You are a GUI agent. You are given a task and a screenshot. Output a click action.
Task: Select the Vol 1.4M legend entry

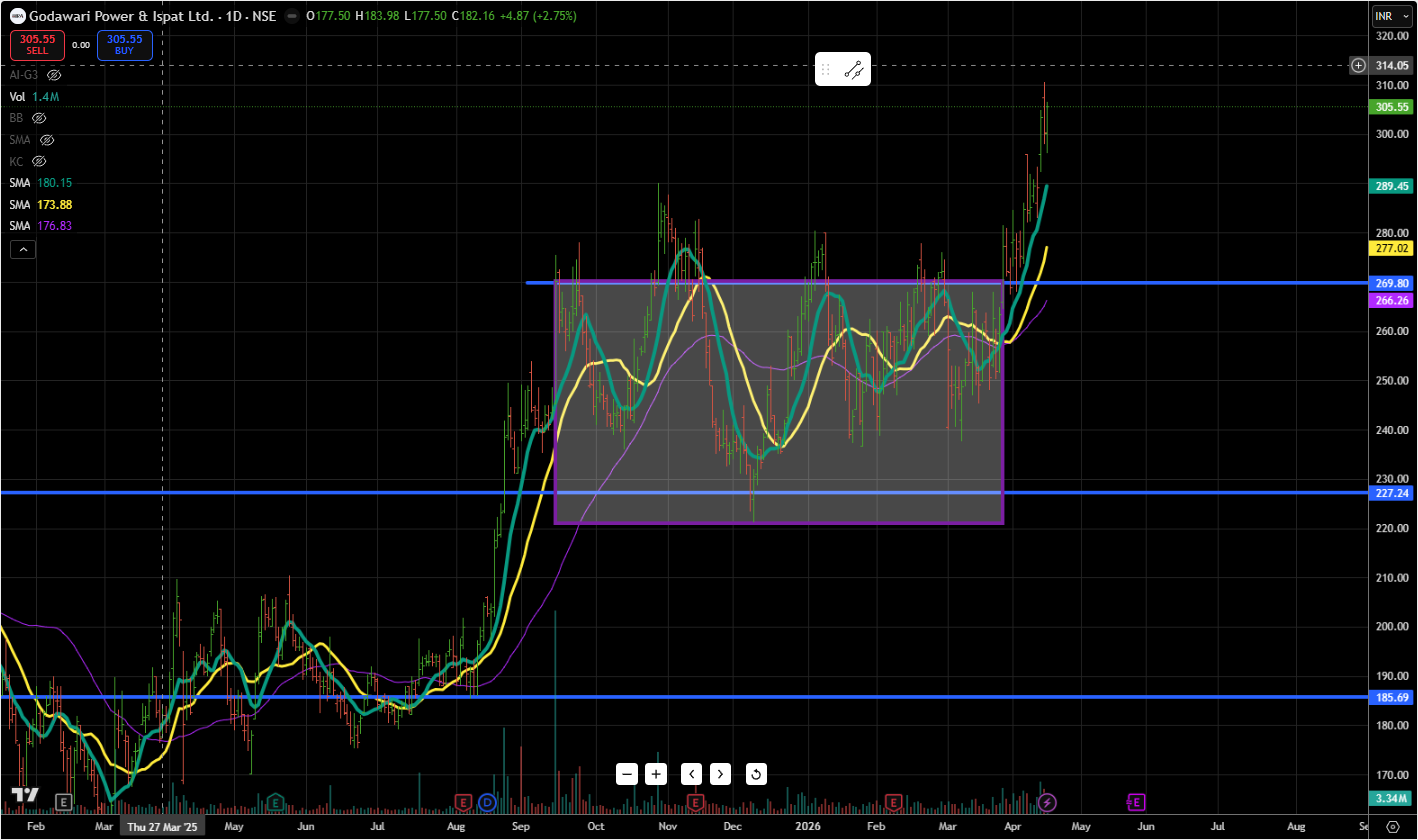(34, 97)
